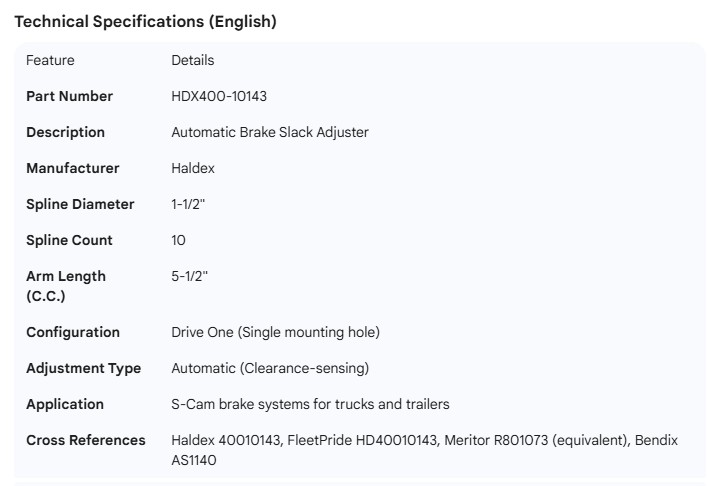This screenshot has width=708, height=486.
Task: Click the S-Cam brake systems application text
Action: [x=310, y=404]
